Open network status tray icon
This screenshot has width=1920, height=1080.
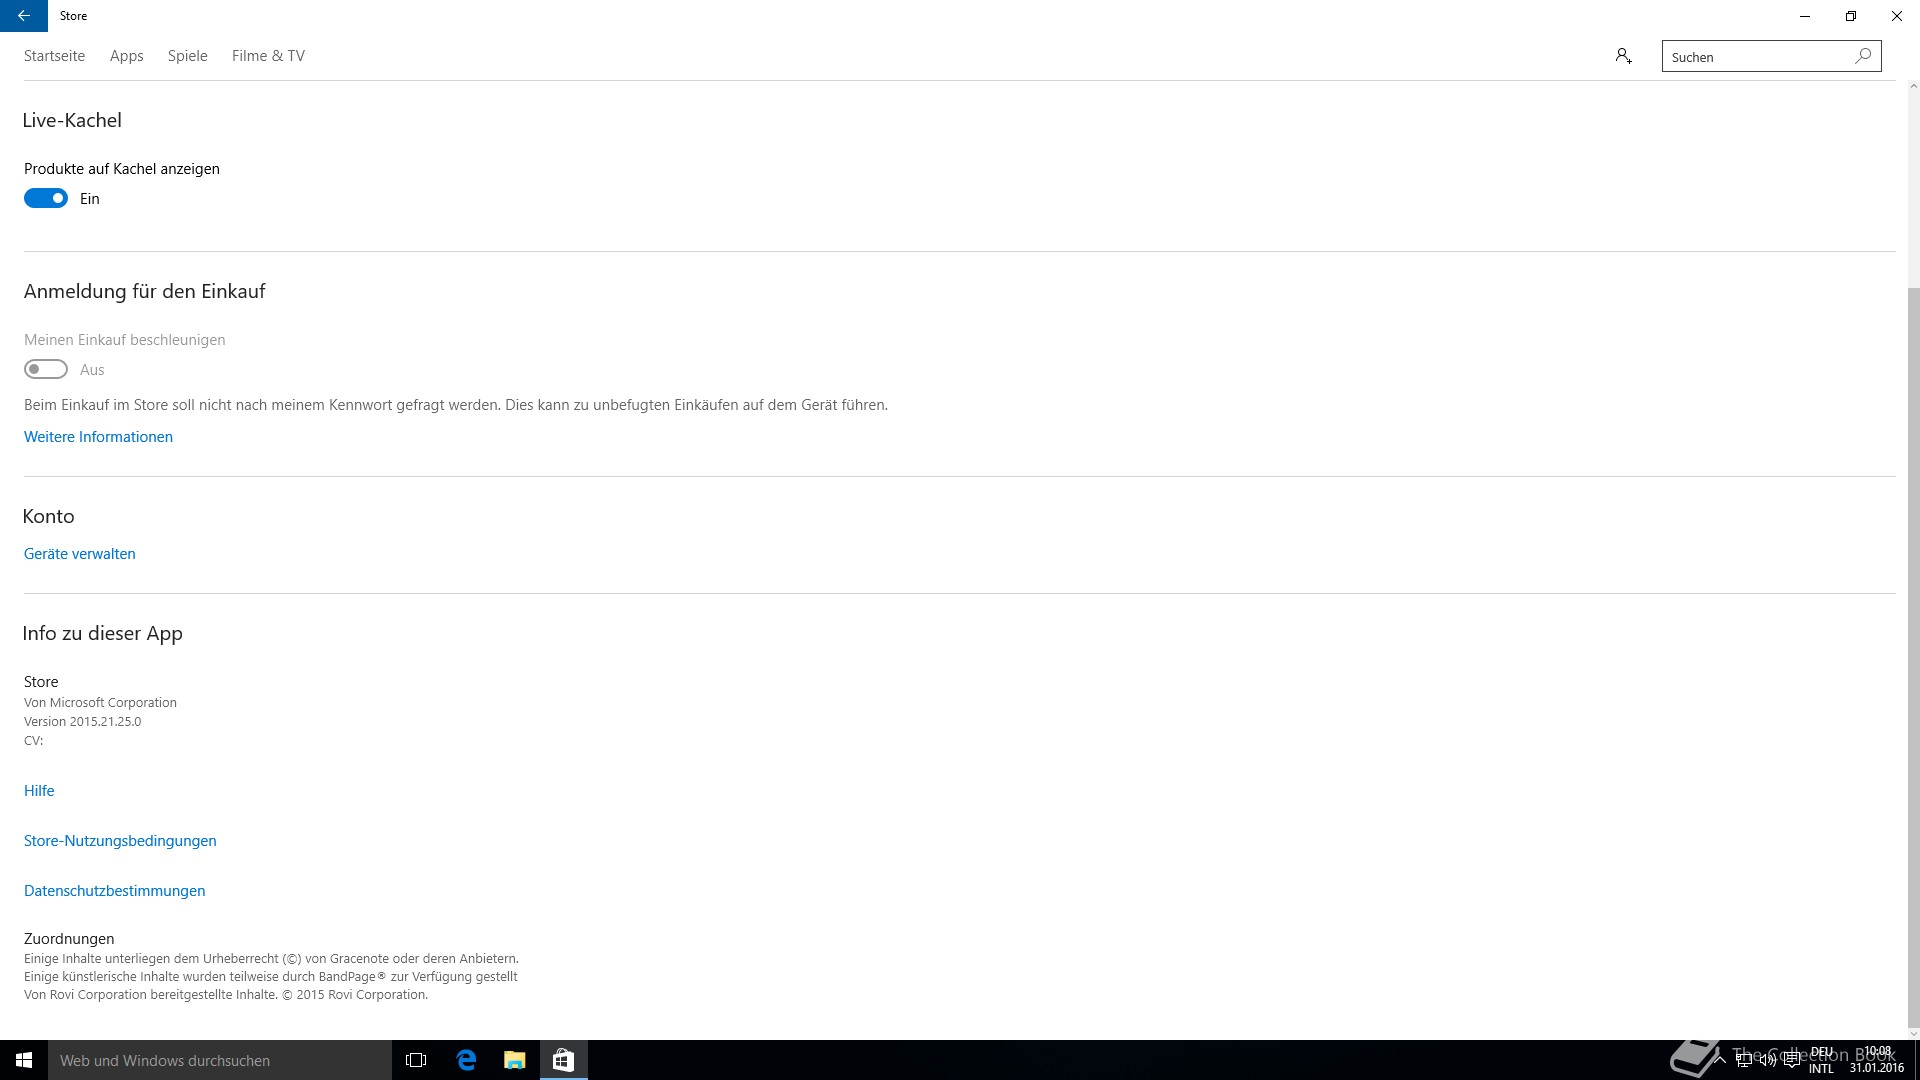pos(1743,1060)
